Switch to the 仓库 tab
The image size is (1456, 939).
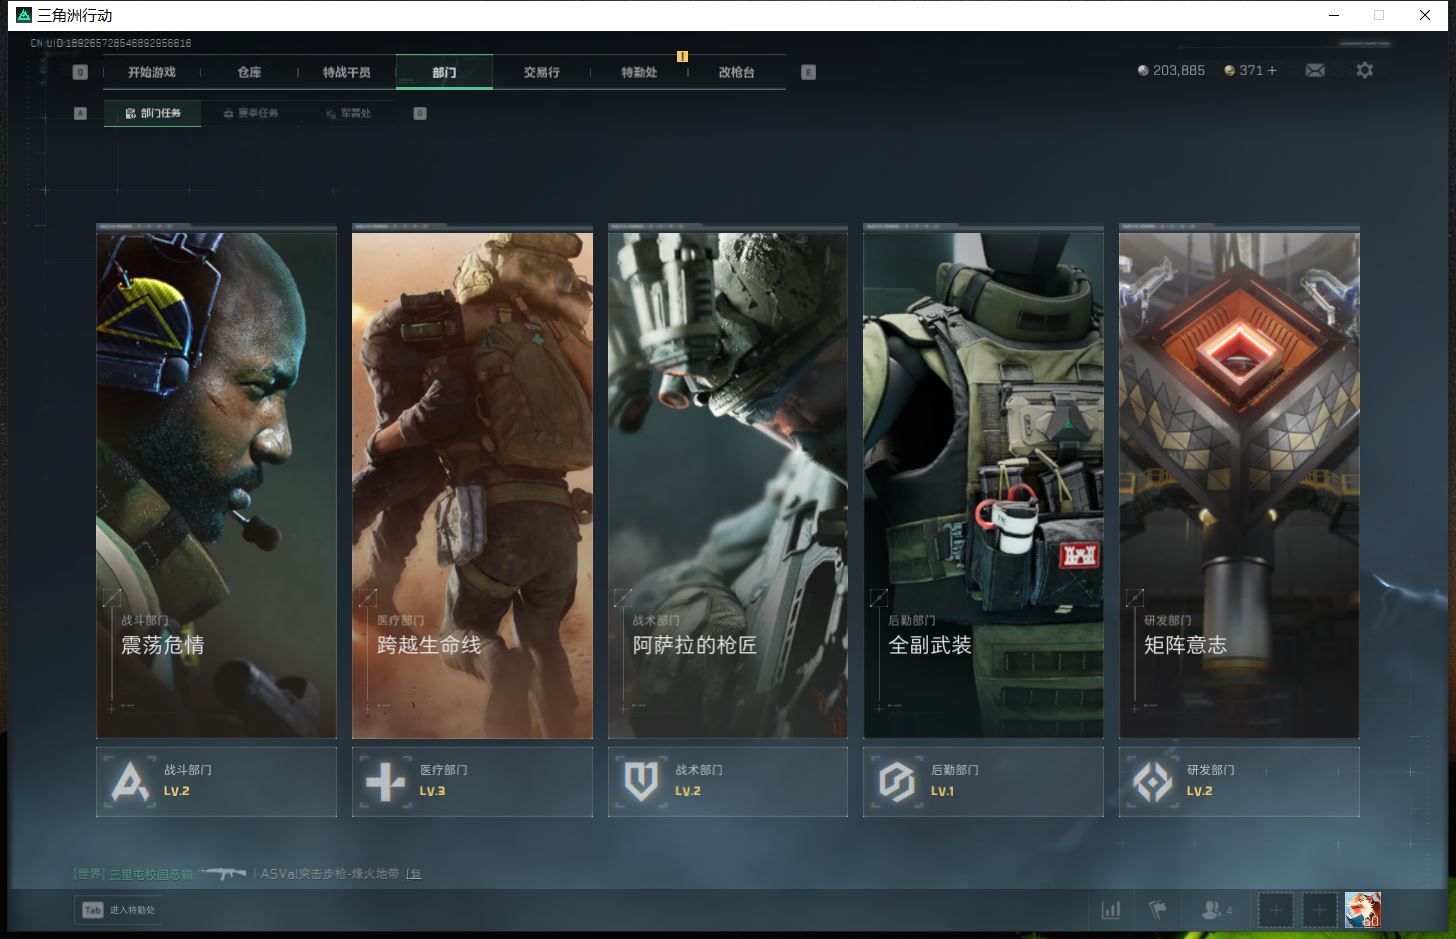[249, 72]
